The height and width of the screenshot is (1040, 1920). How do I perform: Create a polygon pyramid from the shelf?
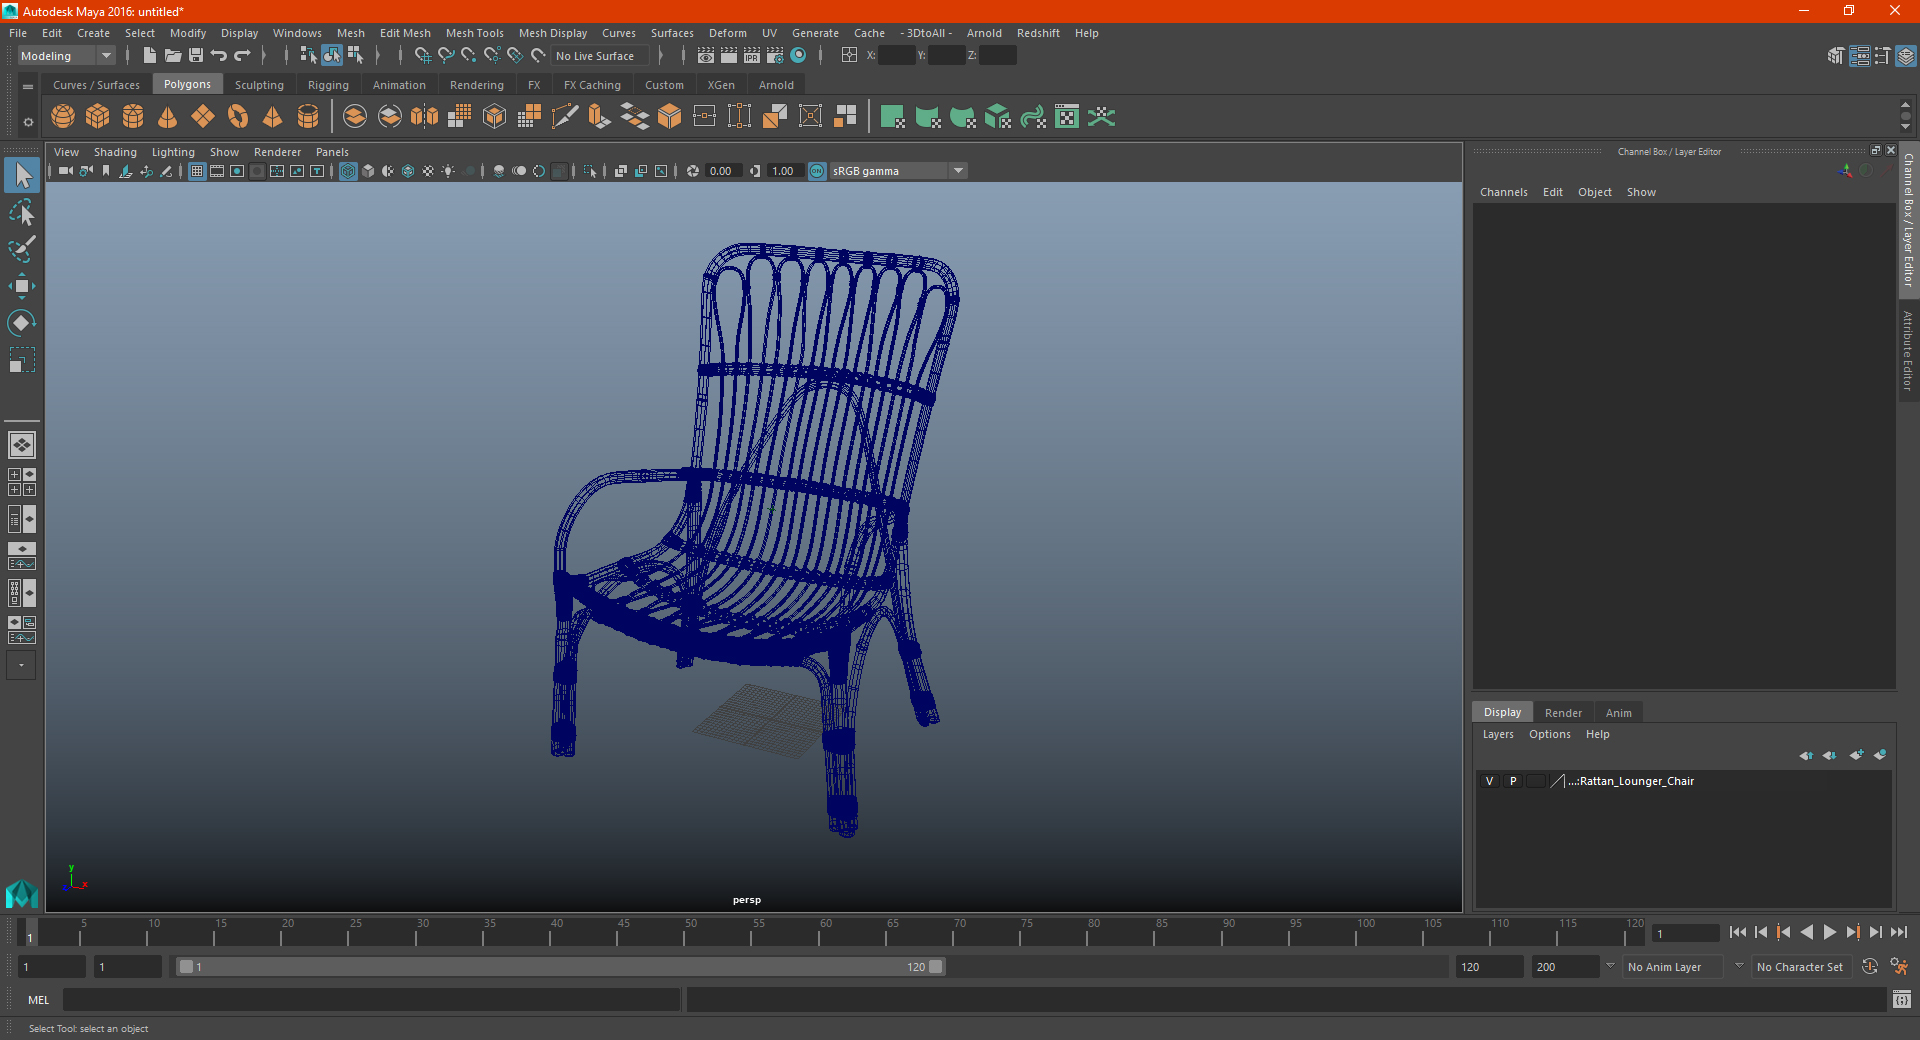coord(273,117)
